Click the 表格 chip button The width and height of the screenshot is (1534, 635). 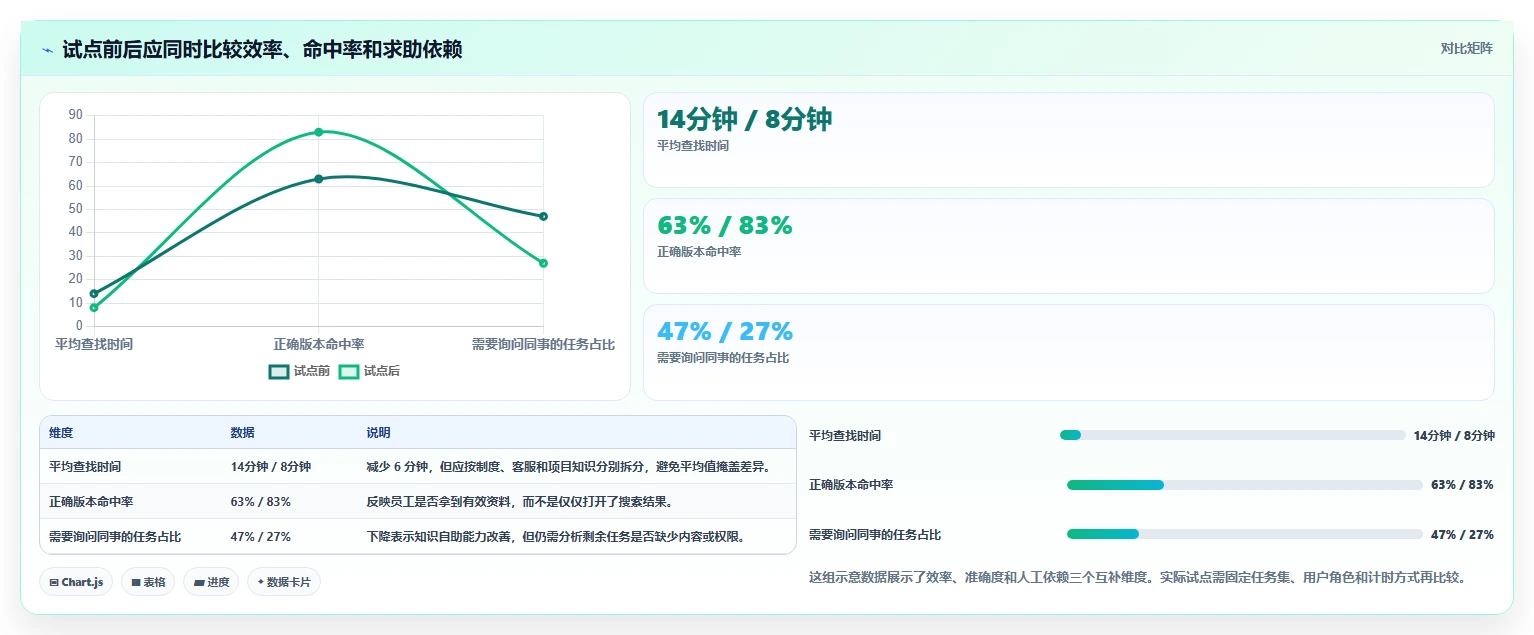pos(148,582)
